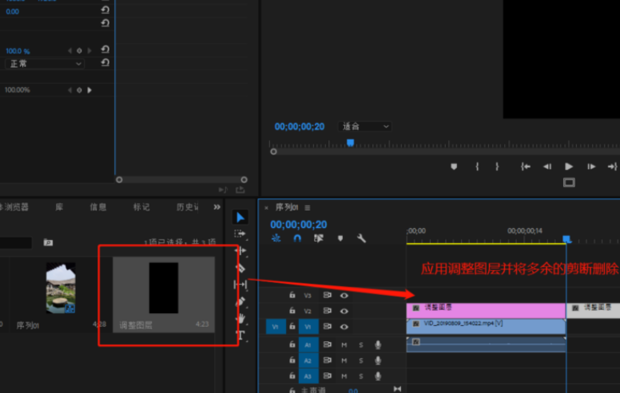The height and width of the screenshot is (393, 620).
Task: Select the Track Select Forward tool
Action: [x=240, y=234]
